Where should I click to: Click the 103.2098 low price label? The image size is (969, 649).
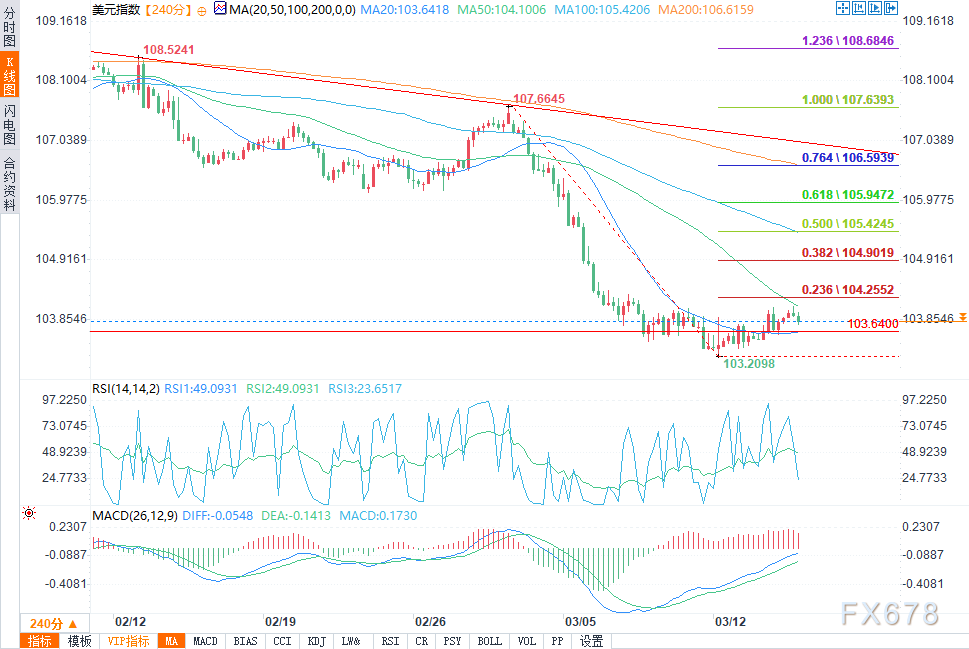[749, 363]
